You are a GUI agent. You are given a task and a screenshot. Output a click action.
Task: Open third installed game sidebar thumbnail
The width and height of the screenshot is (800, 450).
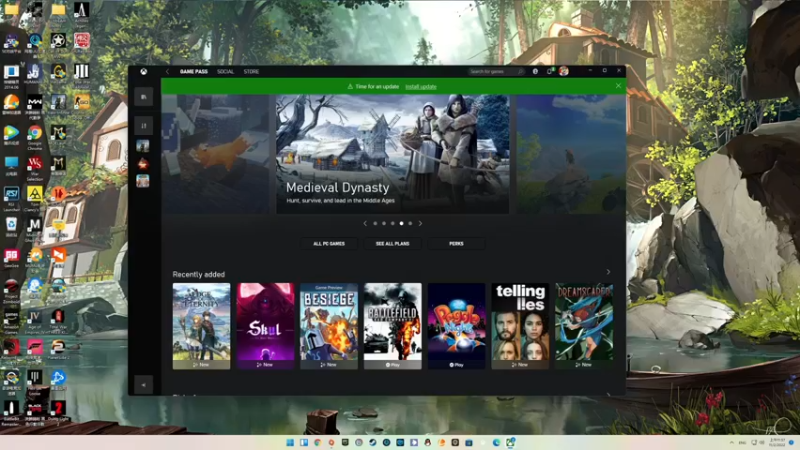[x=143, y=181]
